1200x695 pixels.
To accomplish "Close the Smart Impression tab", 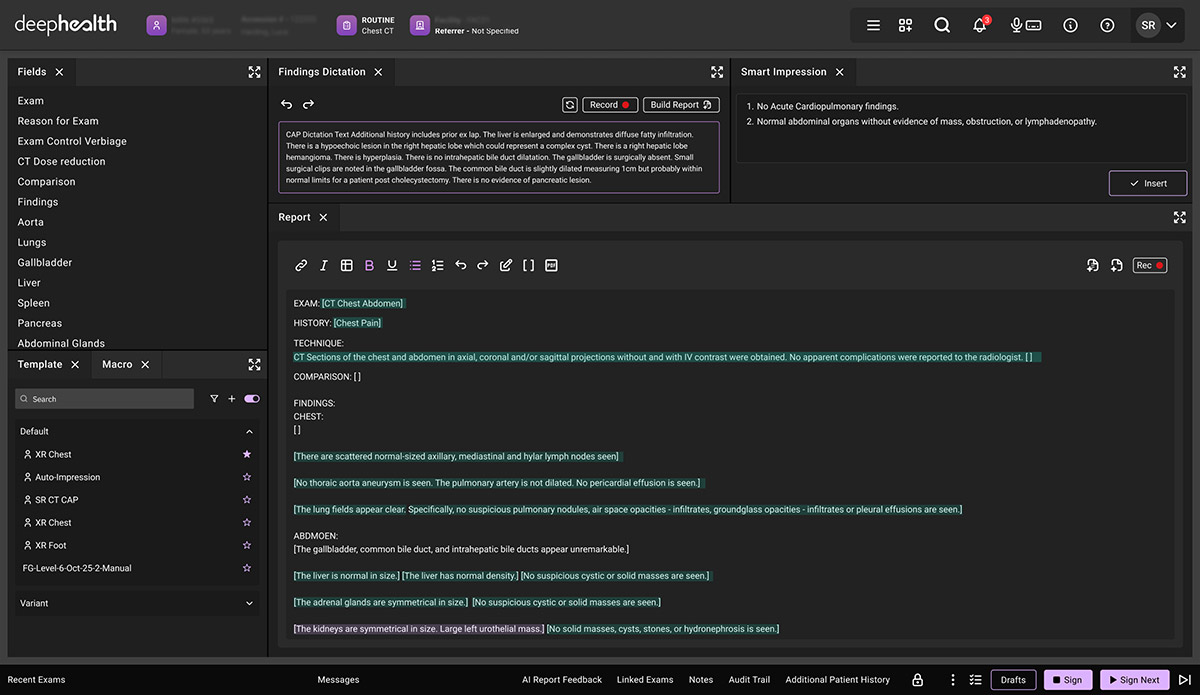I will pos(839,72).
